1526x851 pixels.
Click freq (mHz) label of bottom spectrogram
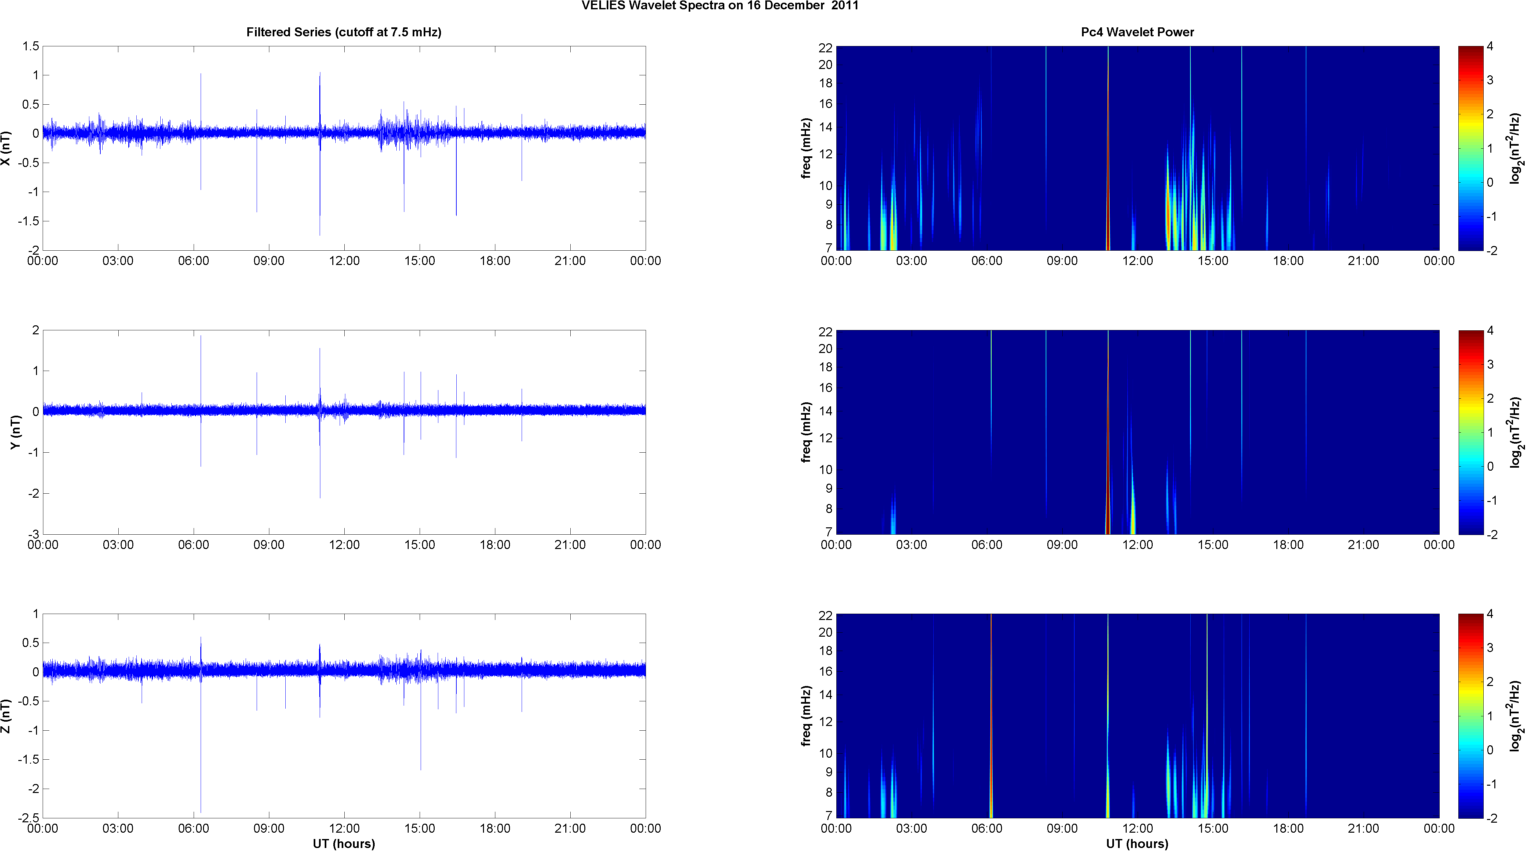pos(806,716)
